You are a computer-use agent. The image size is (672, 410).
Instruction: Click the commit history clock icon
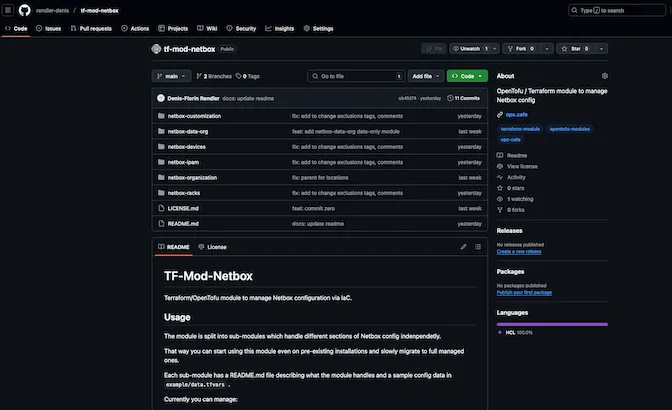pyautogui.click(x=450, y=99)
